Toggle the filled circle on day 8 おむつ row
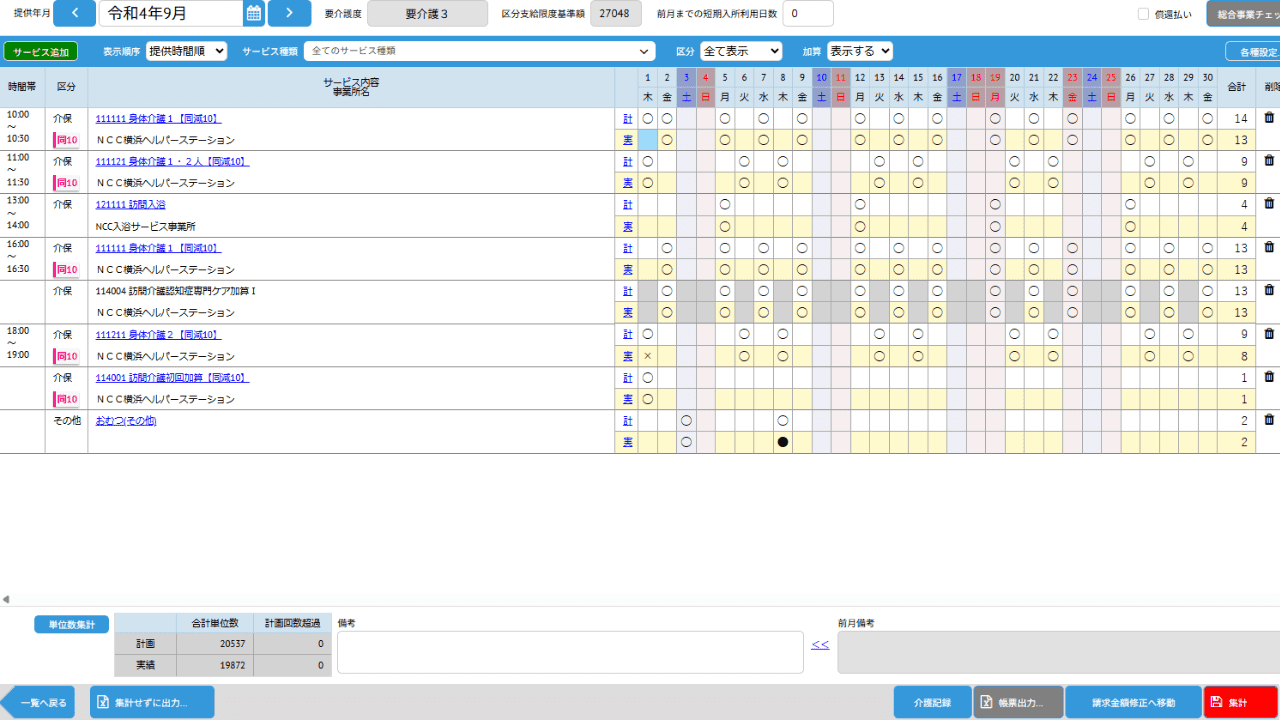The width and height of the screenshot is (1280, 720). (x=783, y=442)
